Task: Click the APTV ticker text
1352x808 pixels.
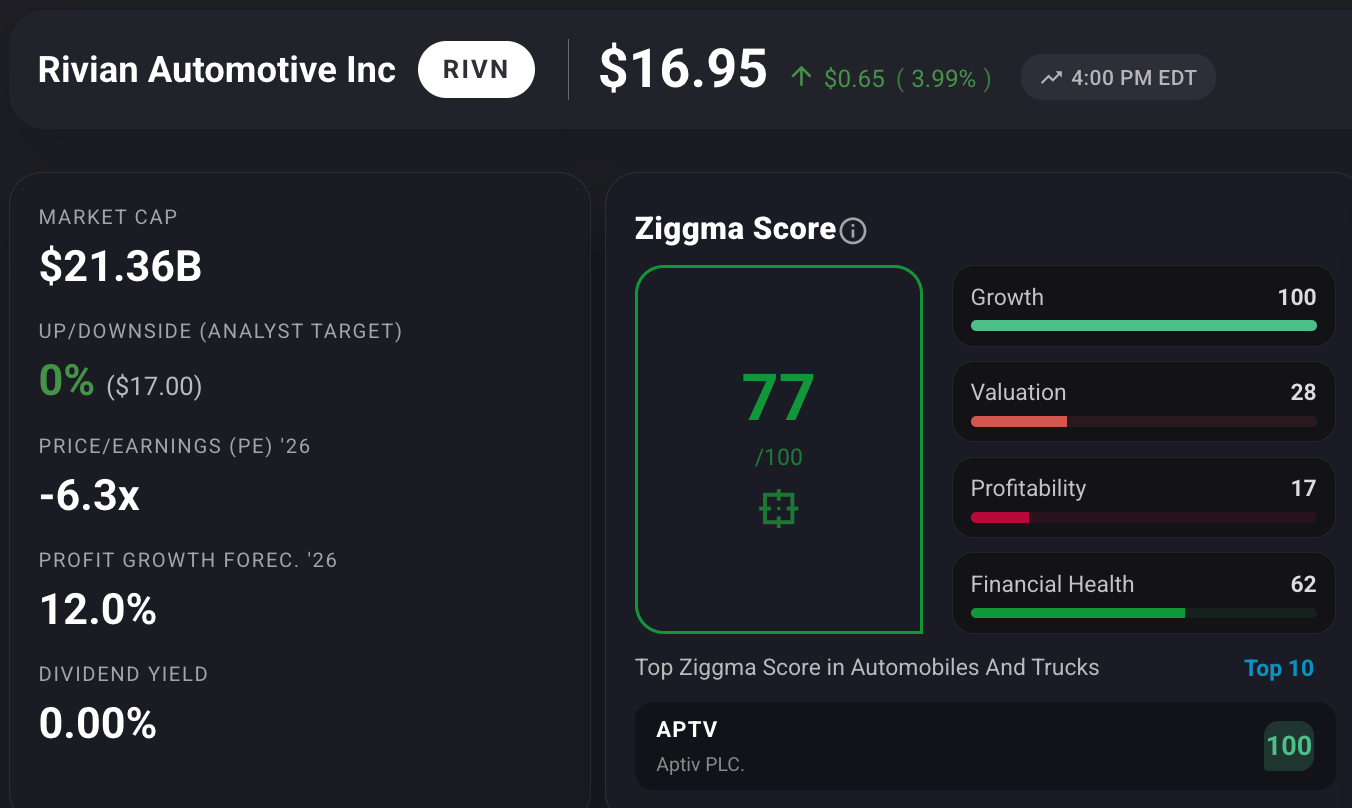Action: (687, 729)
